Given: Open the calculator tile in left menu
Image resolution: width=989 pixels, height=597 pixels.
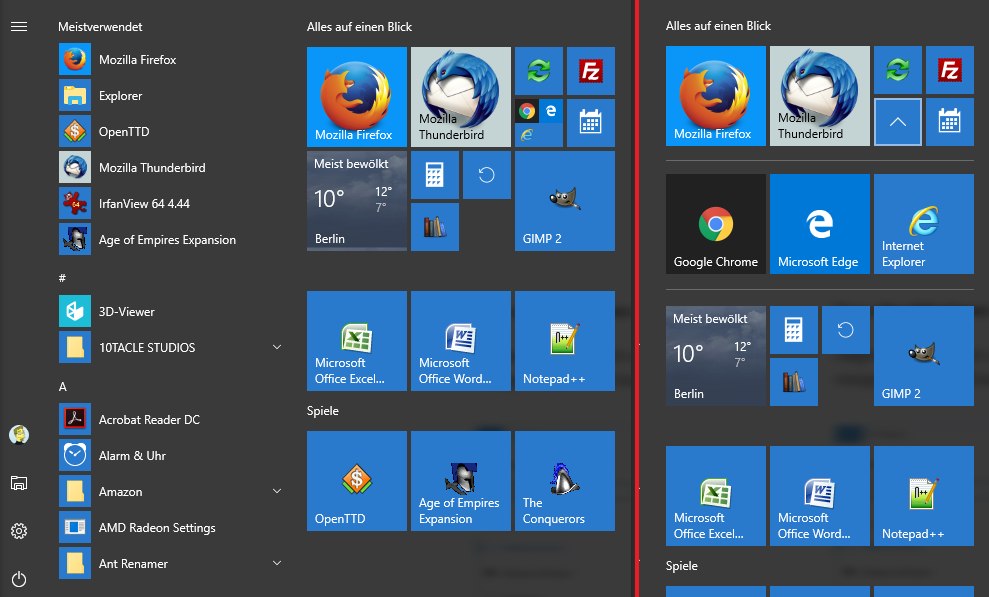Looking at the screenshot, I should [435, 175].
